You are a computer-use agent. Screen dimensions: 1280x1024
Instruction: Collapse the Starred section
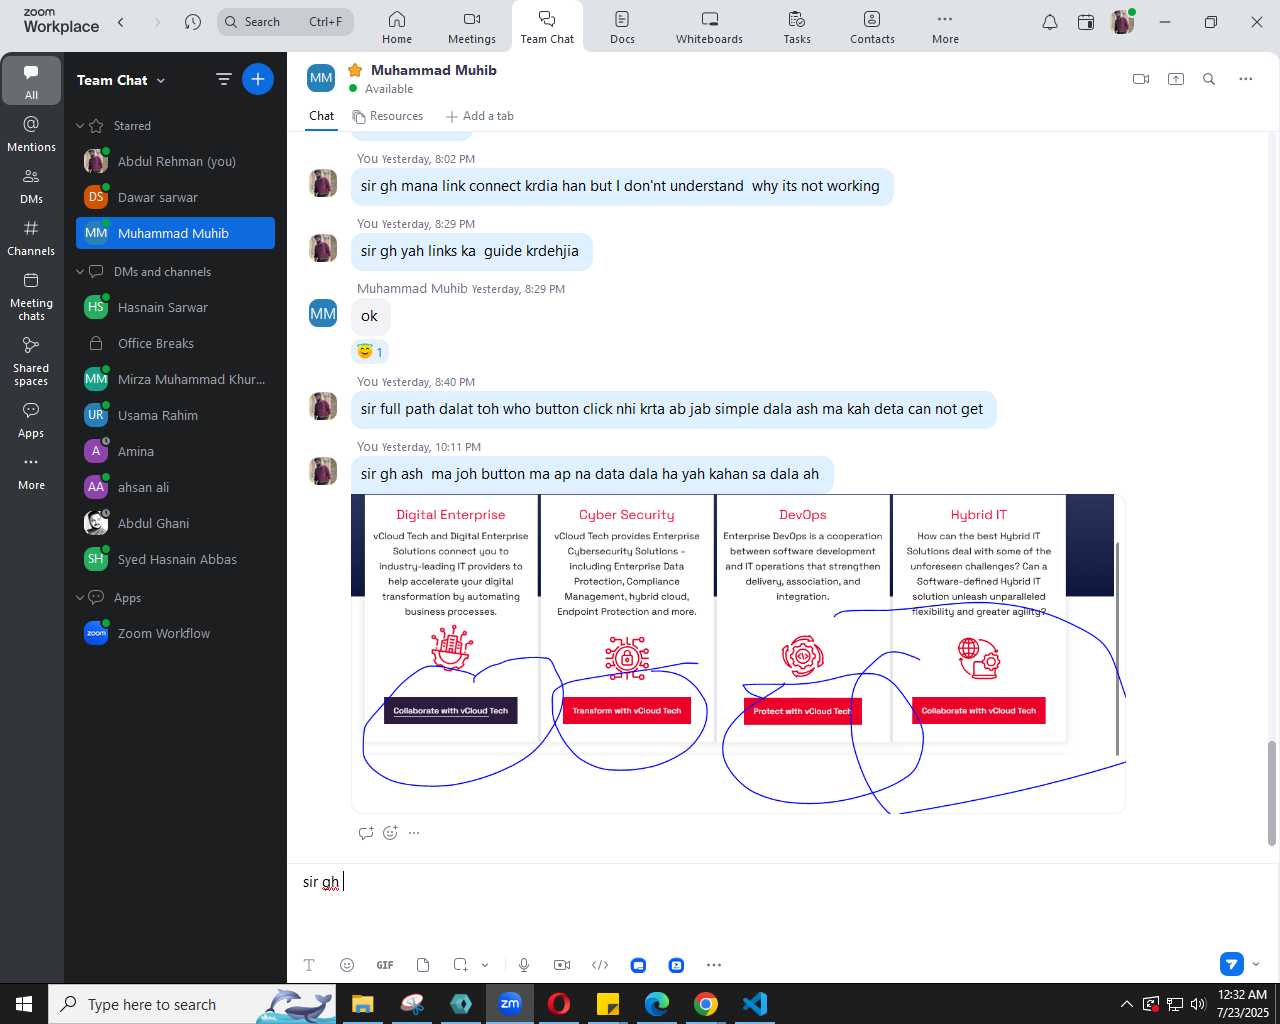(x=80, y=126)
